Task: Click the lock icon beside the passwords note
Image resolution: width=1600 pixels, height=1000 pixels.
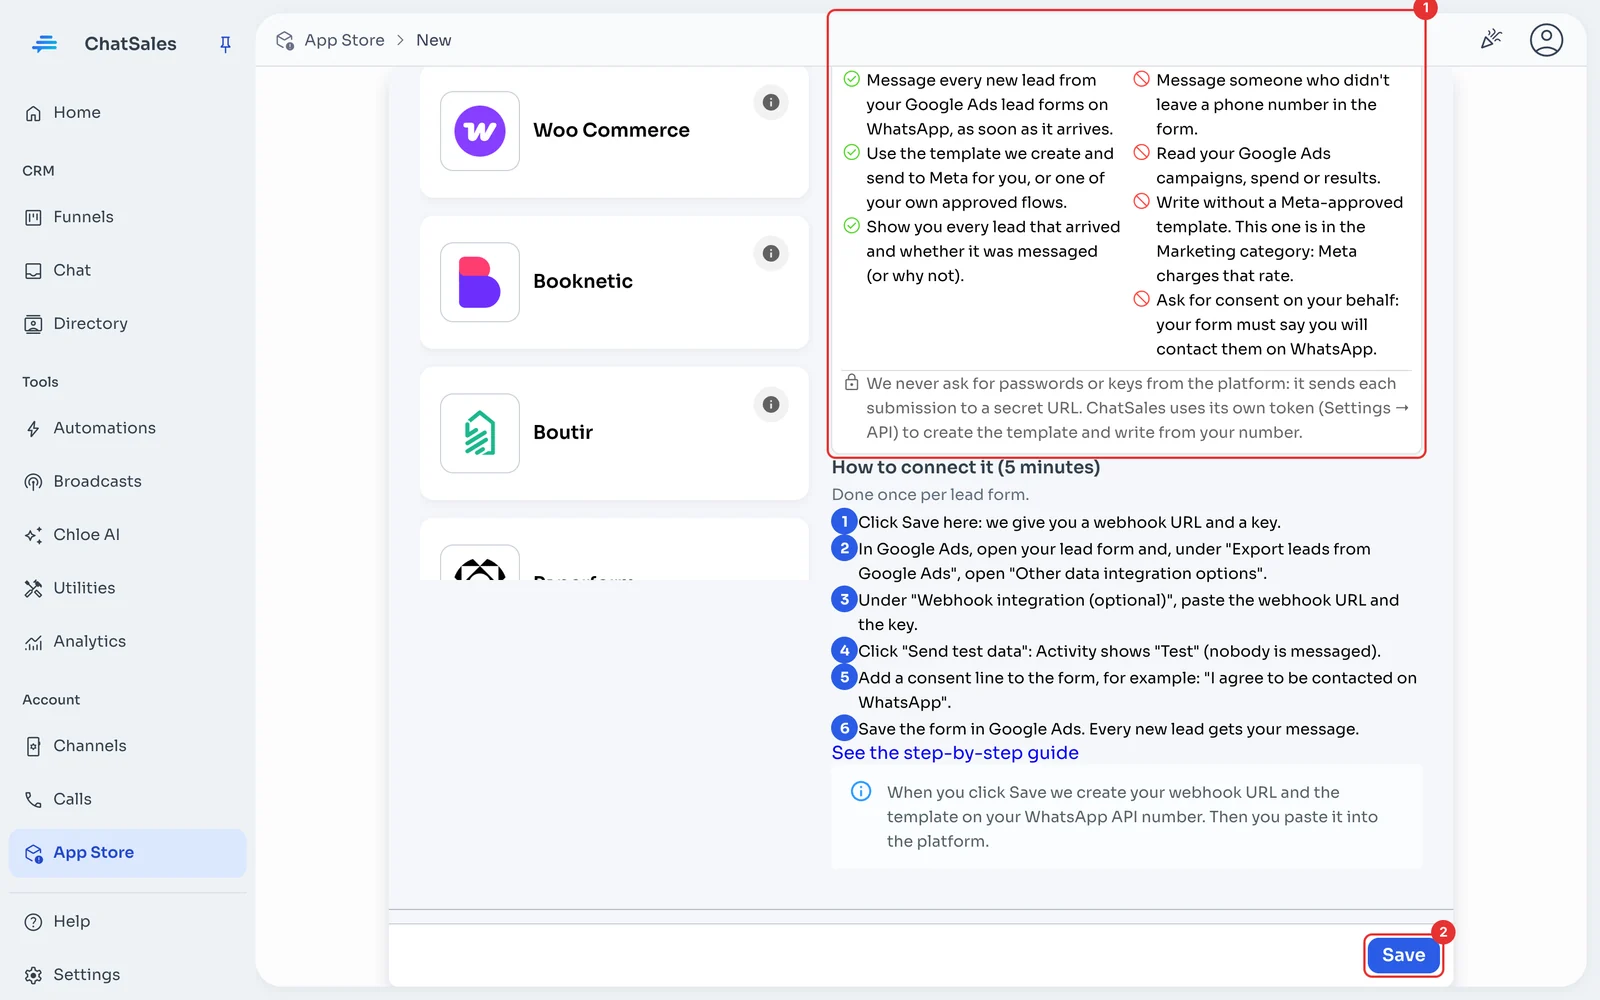Action: (x=851, y=382)
